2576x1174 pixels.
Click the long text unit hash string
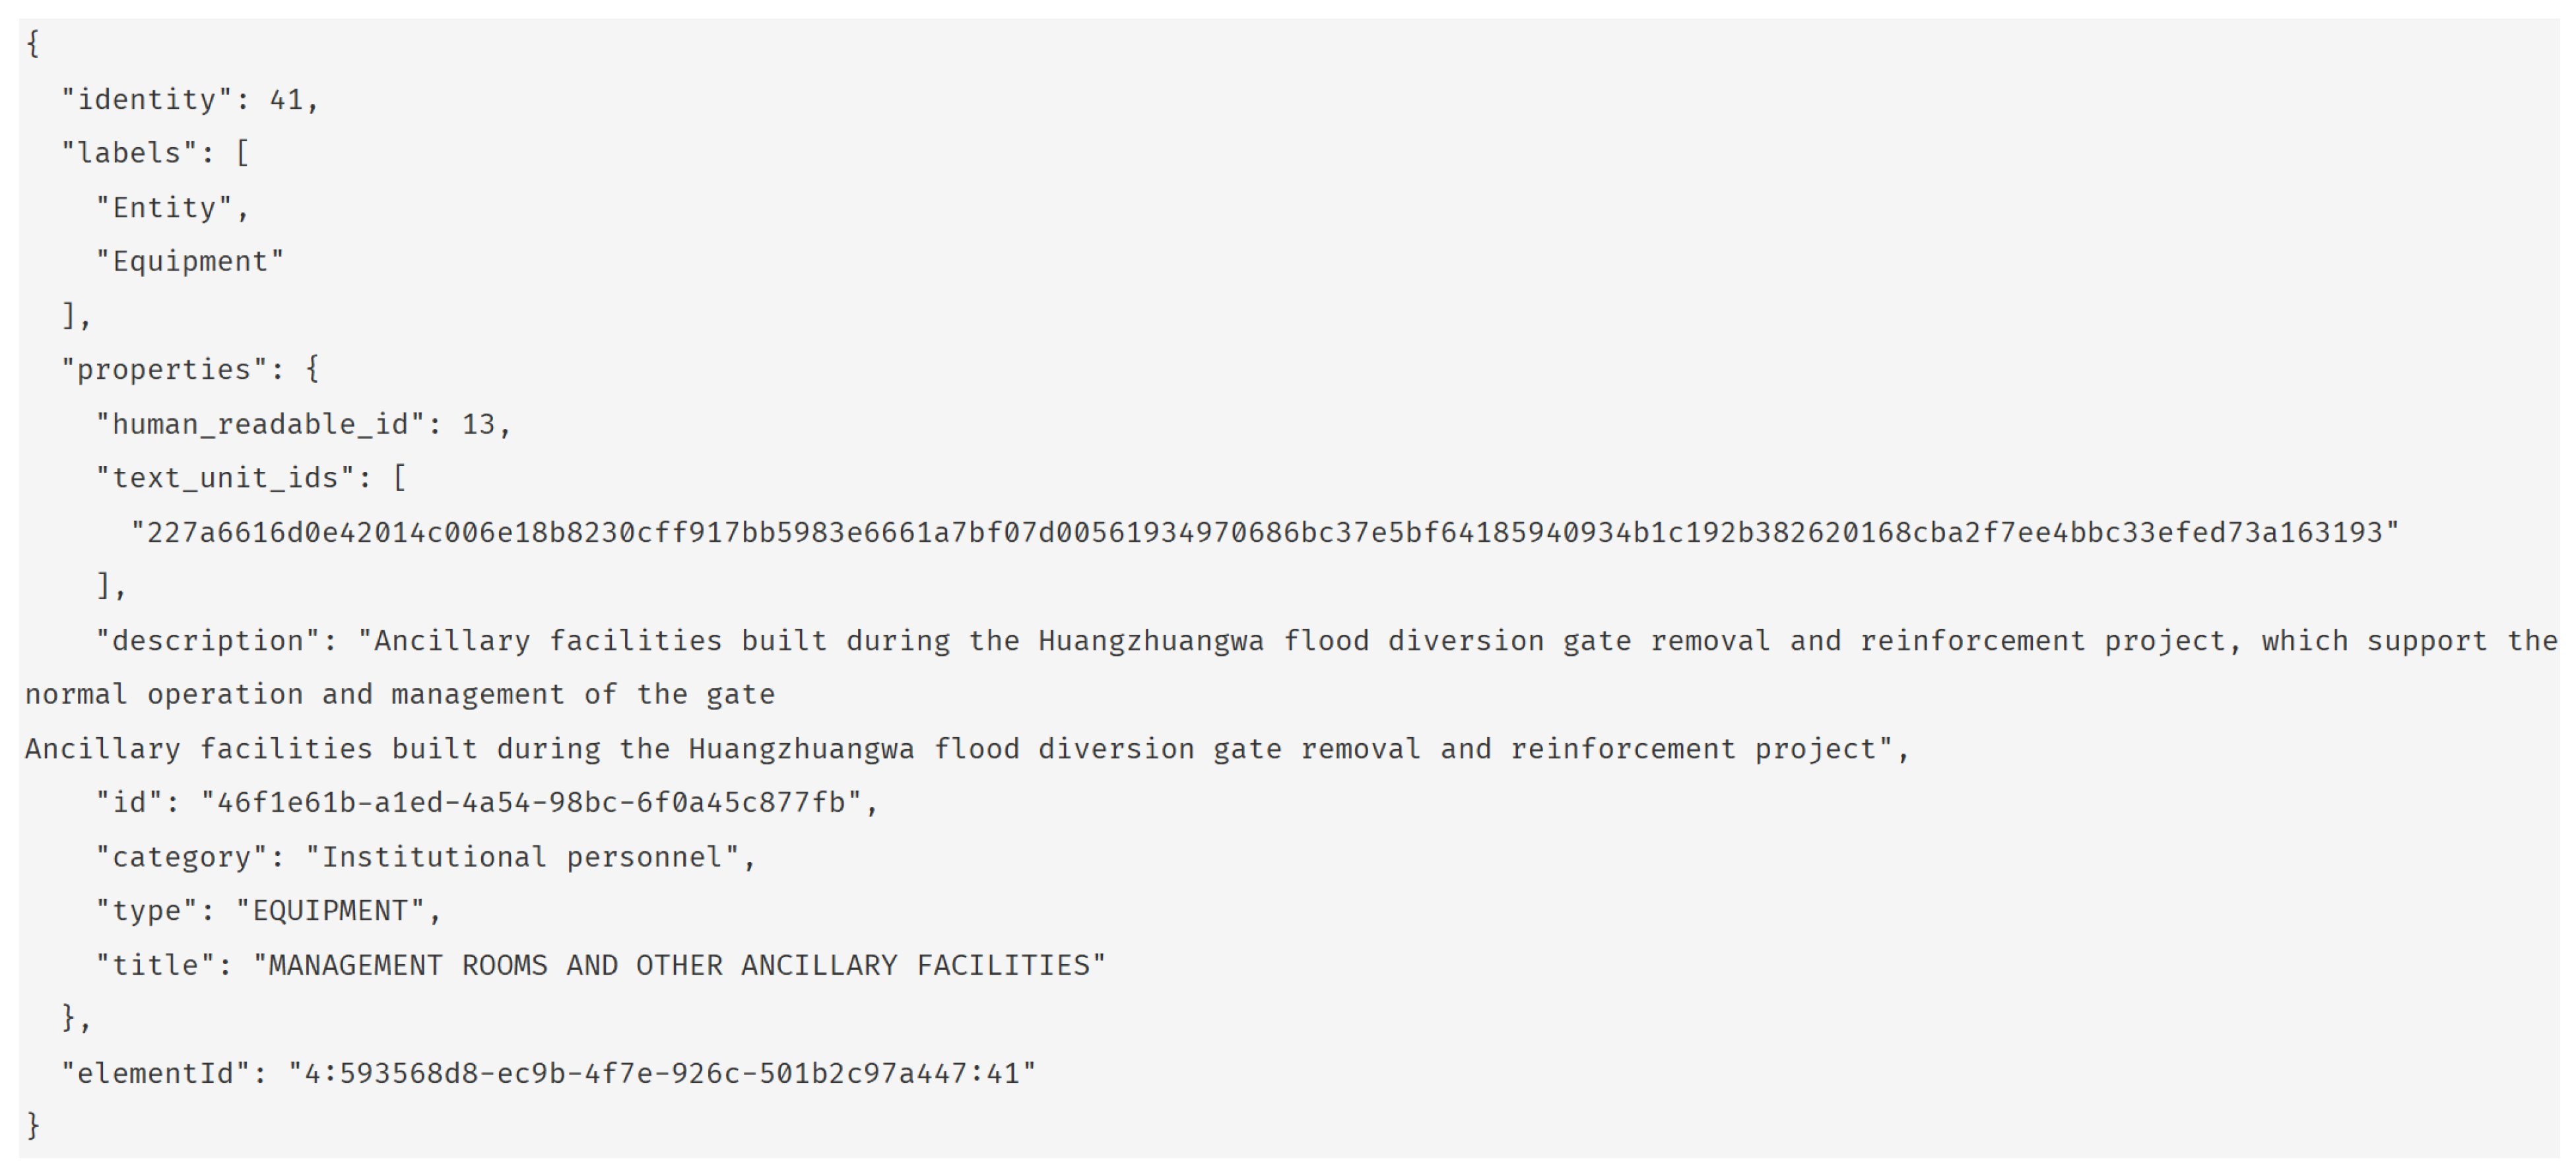(1264, 533)
